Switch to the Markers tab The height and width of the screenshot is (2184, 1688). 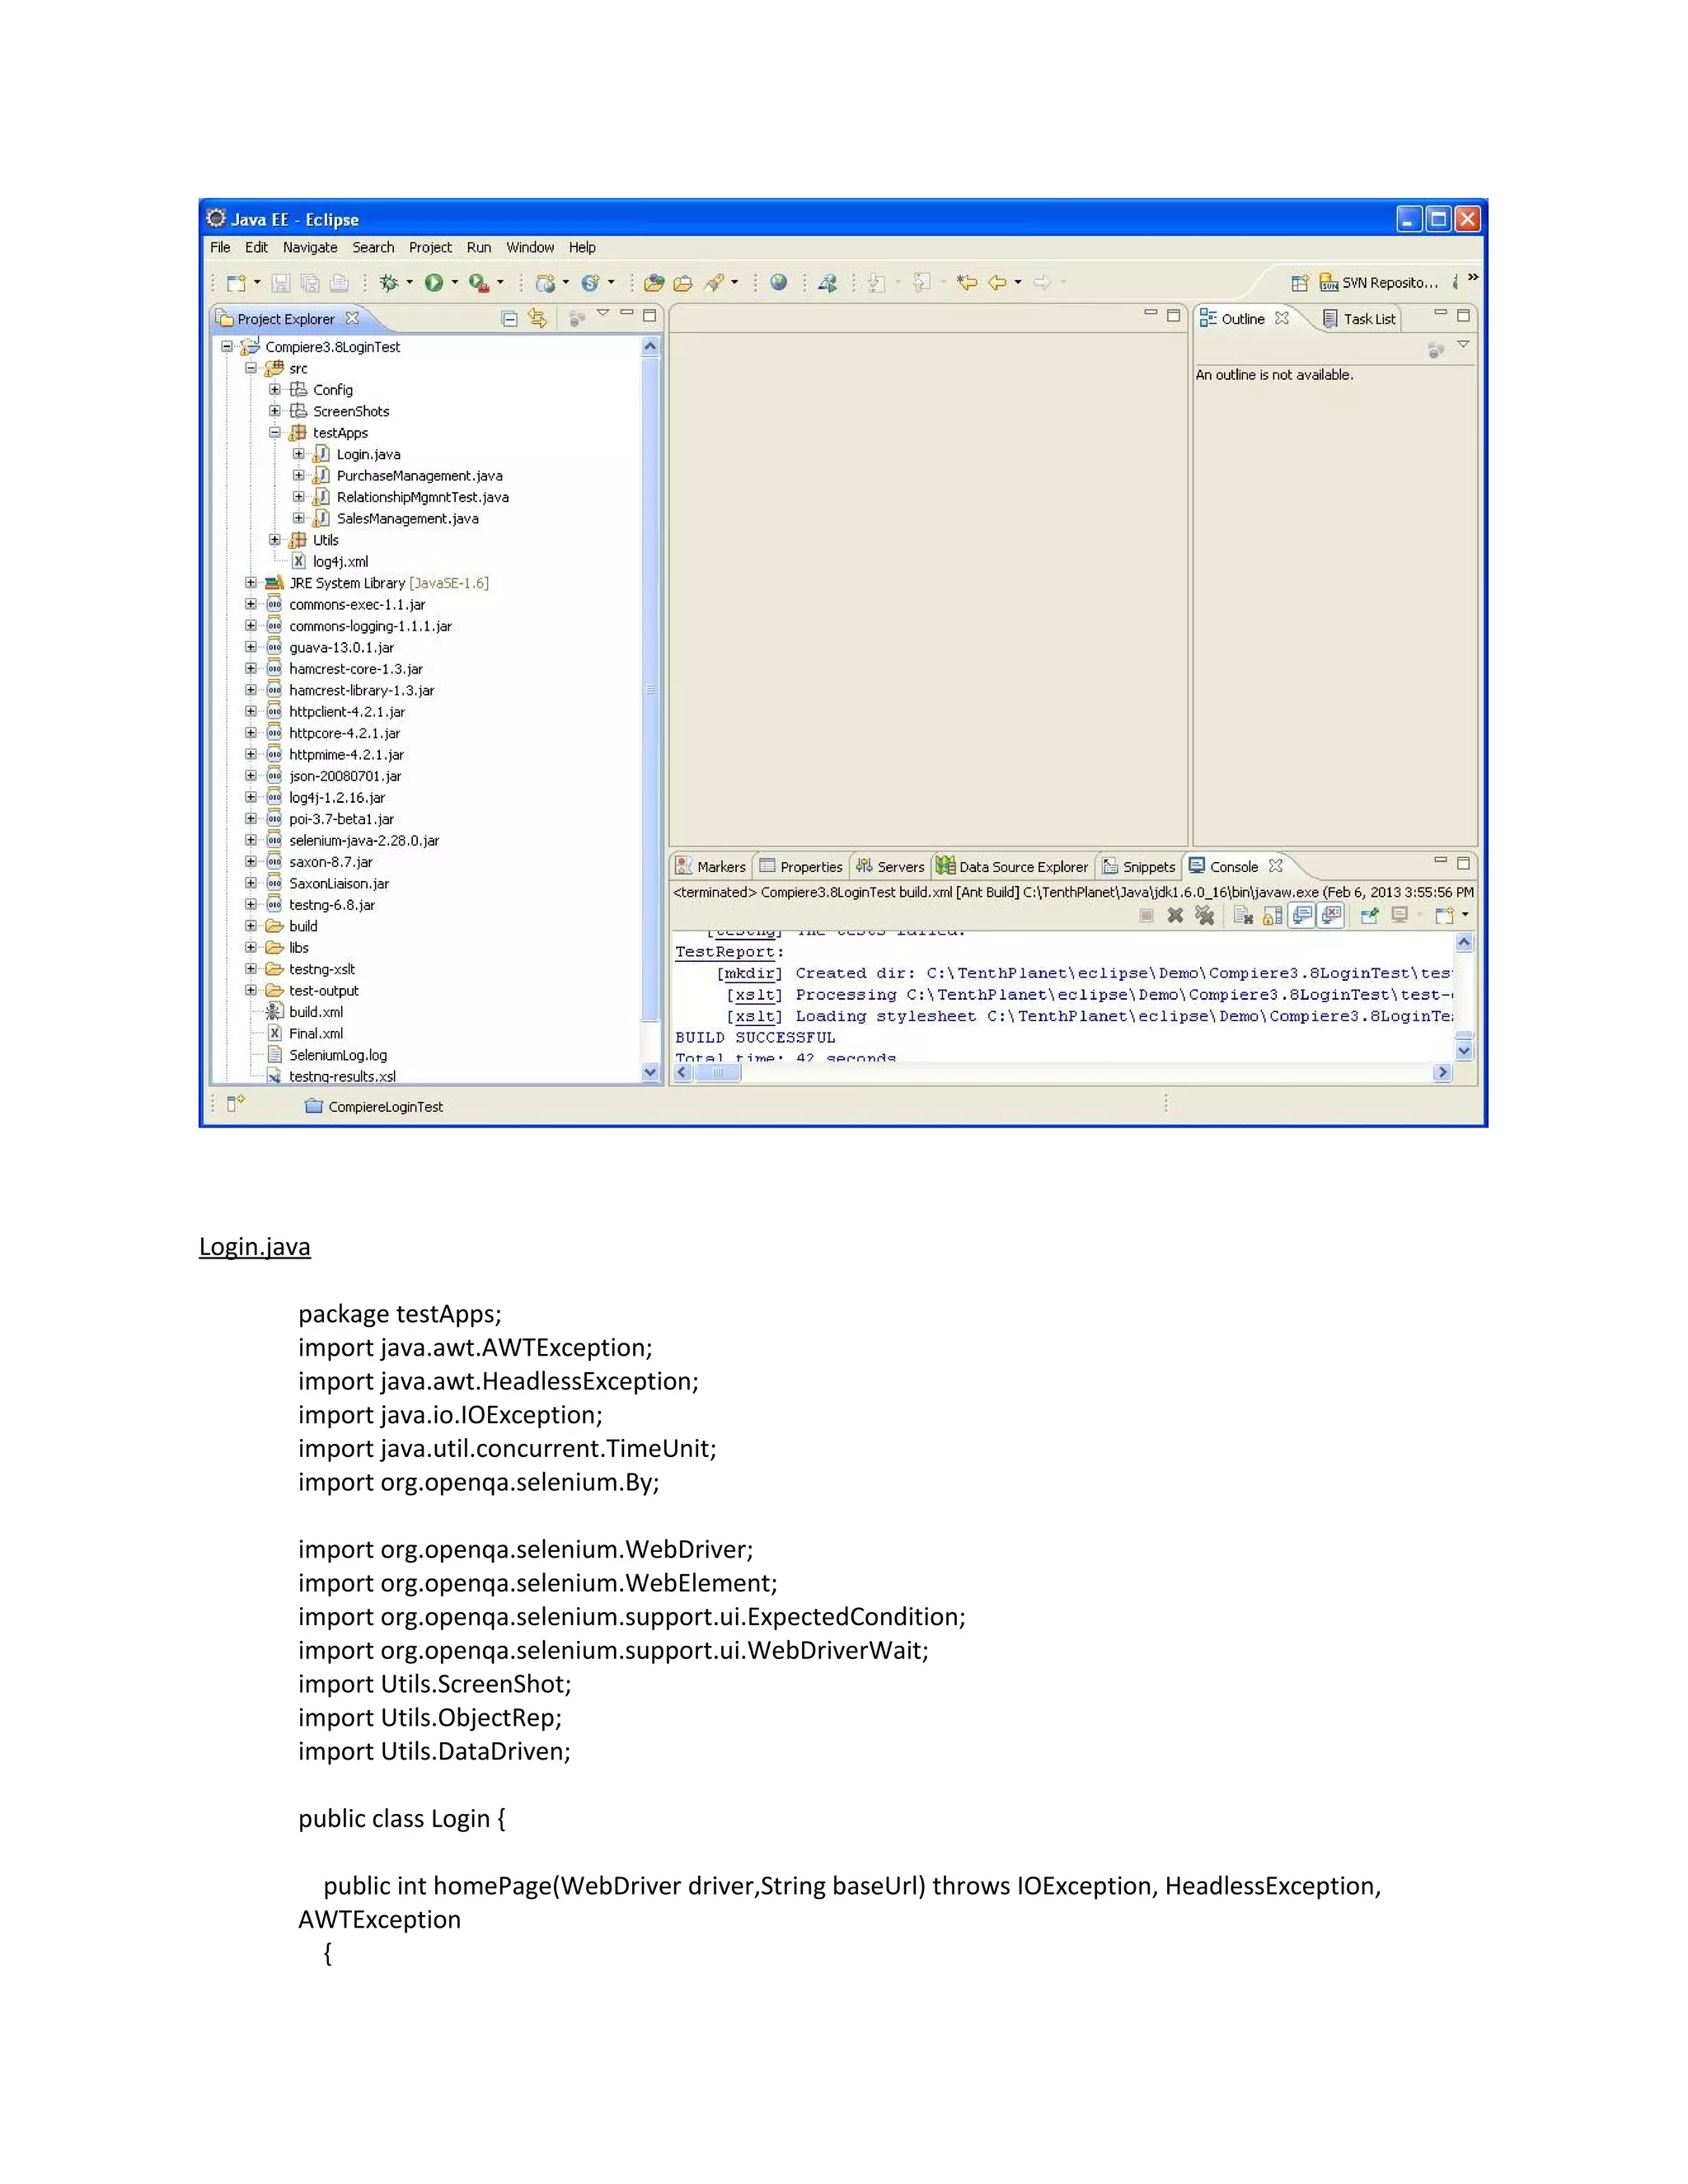[711, 867]
